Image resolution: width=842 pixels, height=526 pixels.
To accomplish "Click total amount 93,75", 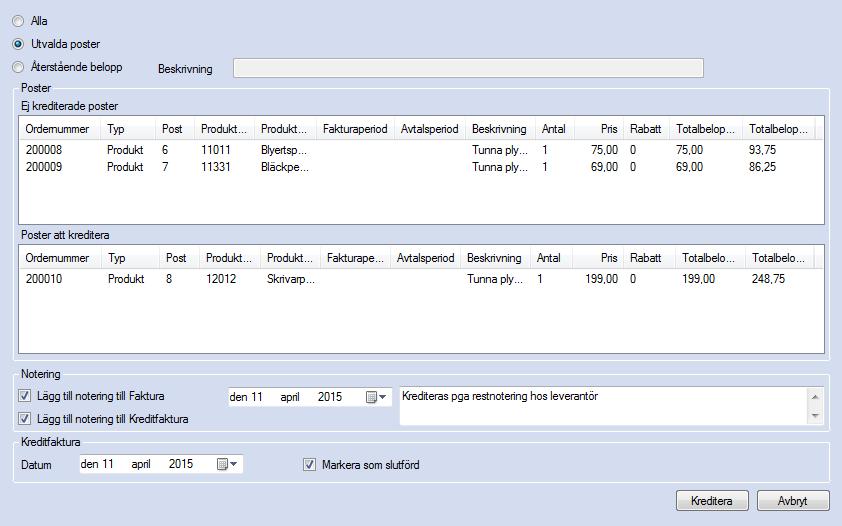I will pyautogui.click(x=763, y=150).
